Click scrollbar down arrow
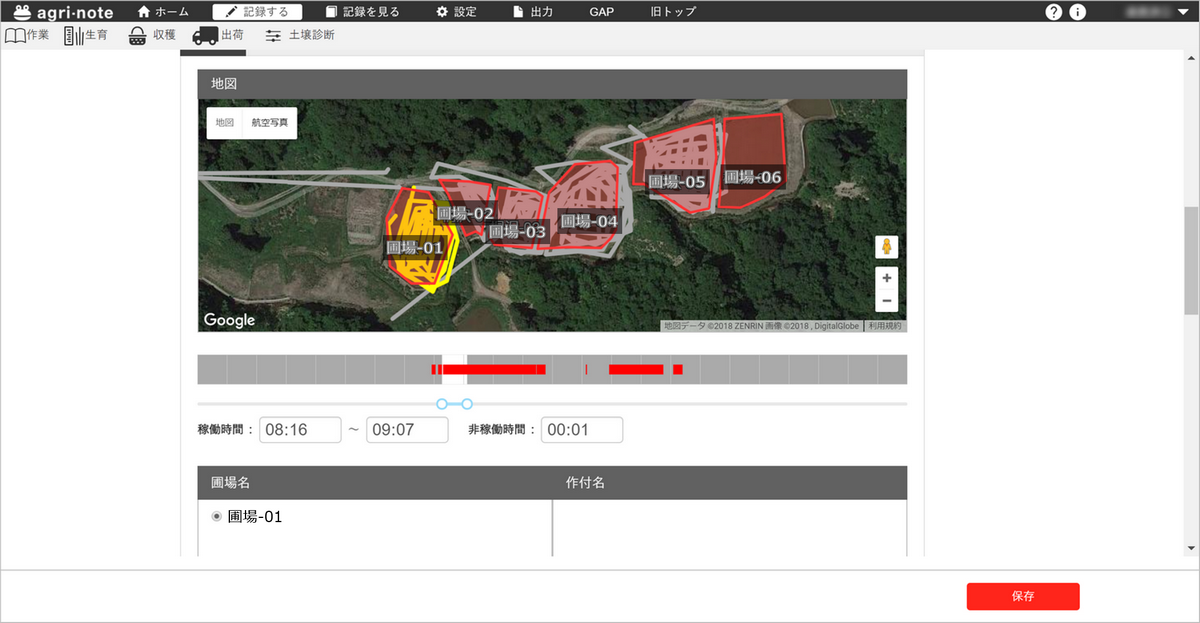Viewport: 1200px width, 623px height. tap(1191, 548)
